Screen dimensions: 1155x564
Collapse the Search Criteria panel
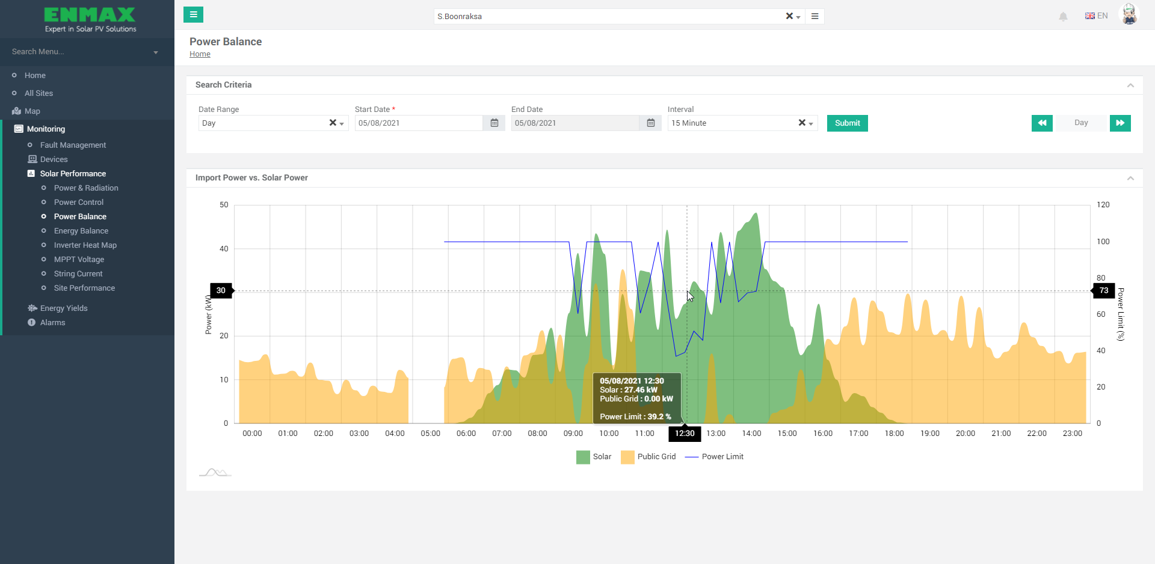click(1130, 85)
